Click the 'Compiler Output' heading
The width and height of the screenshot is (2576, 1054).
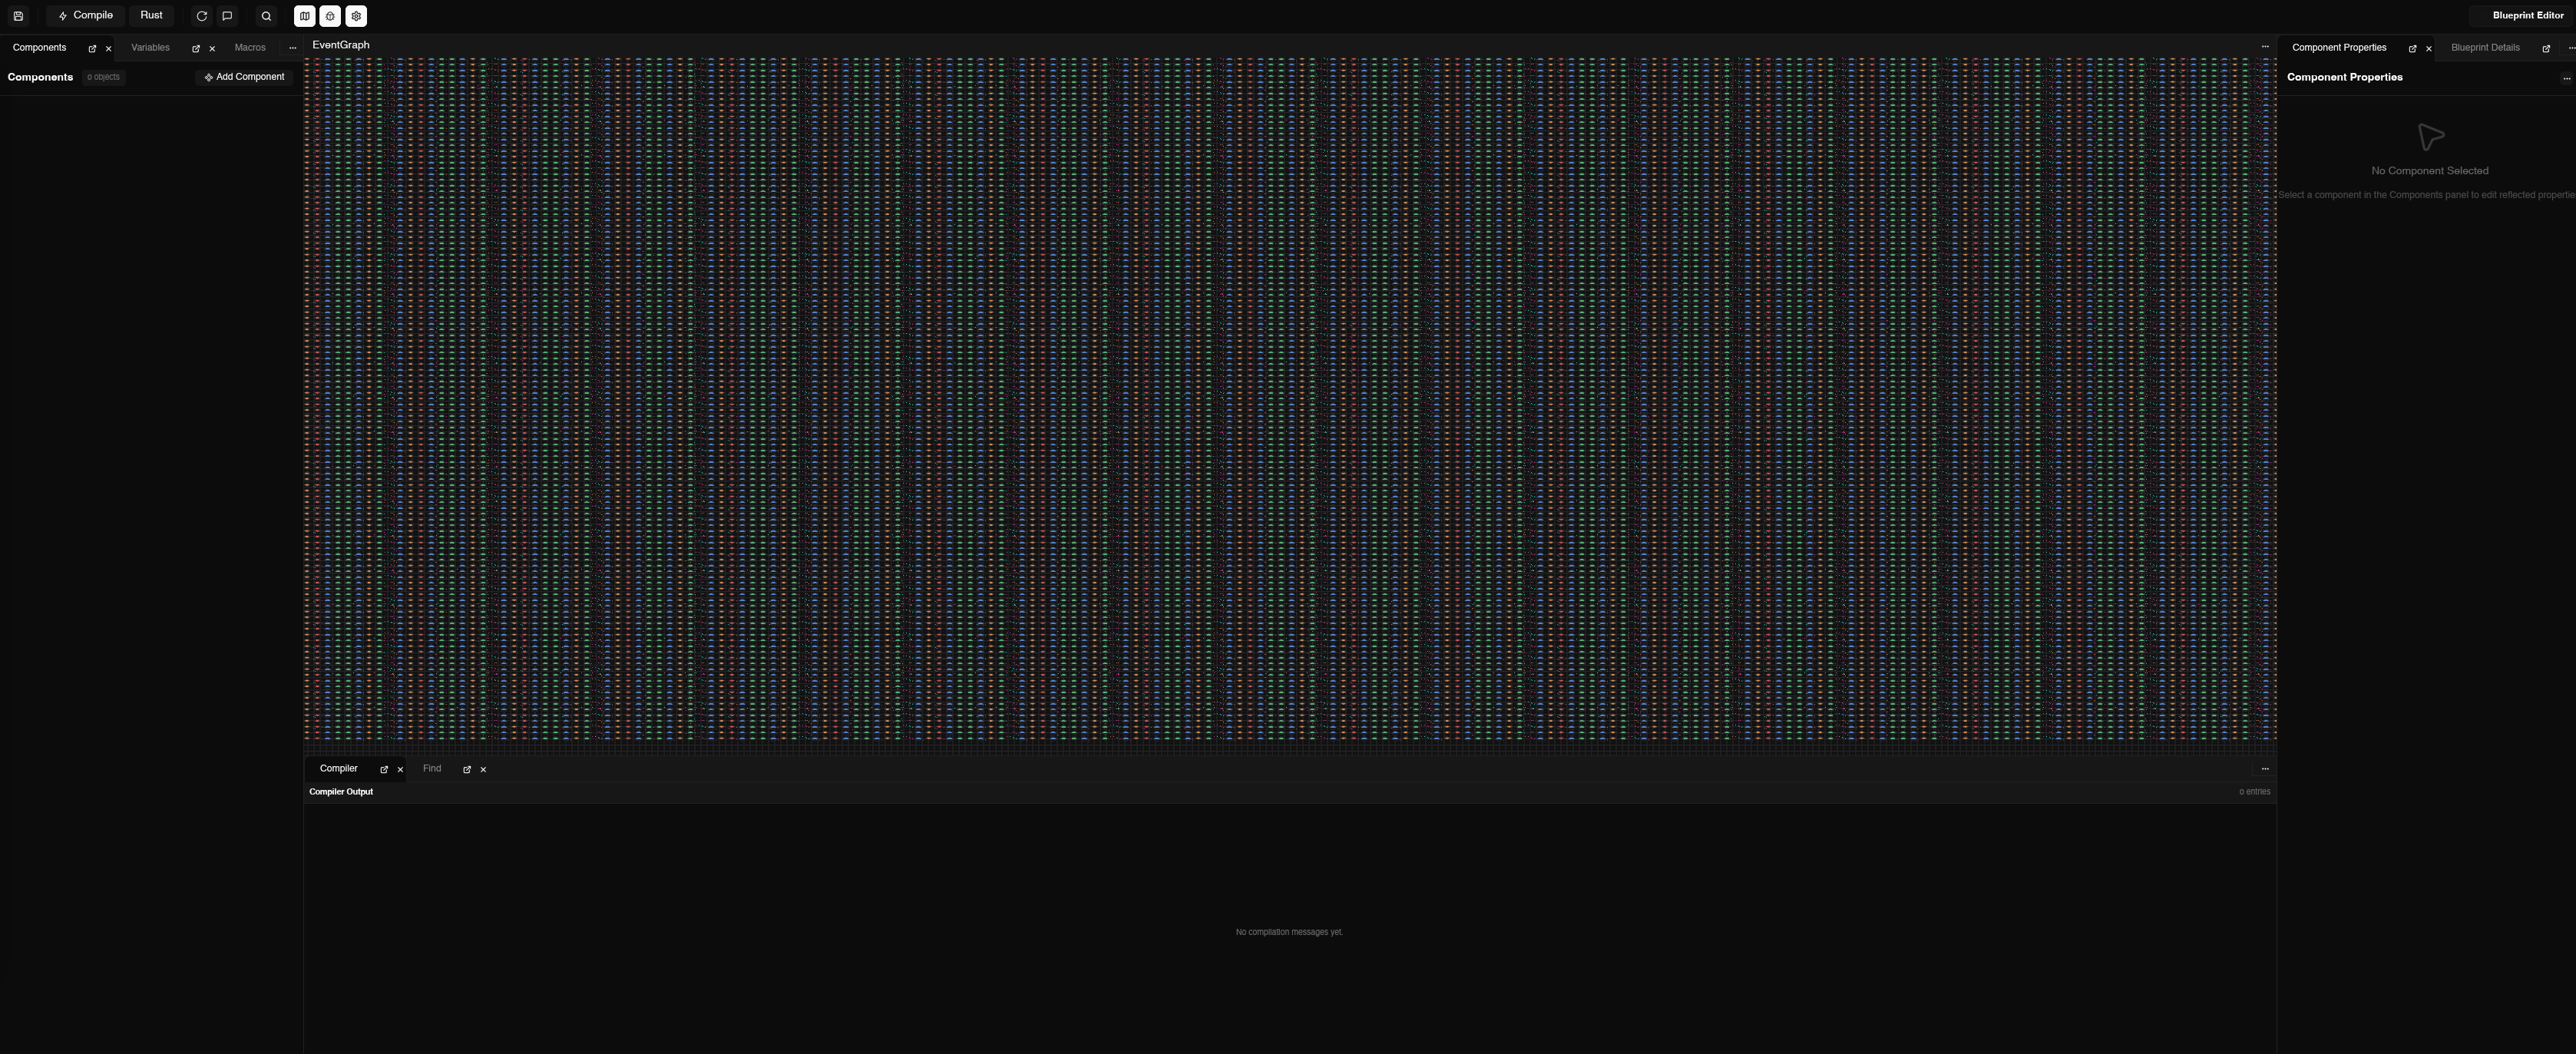tap(341, 792)
